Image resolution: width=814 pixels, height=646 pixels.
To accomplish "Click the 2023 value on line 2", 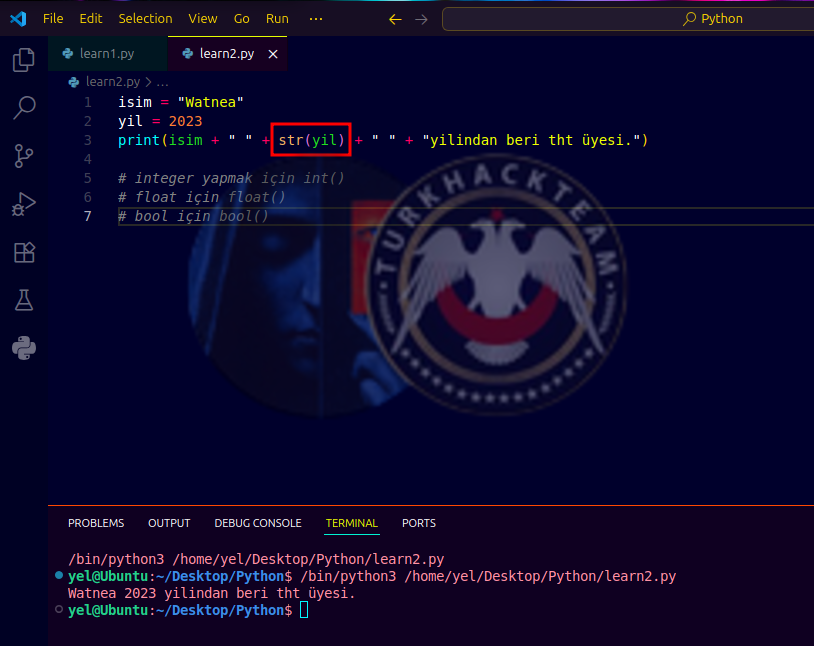I will click(185, 122).
